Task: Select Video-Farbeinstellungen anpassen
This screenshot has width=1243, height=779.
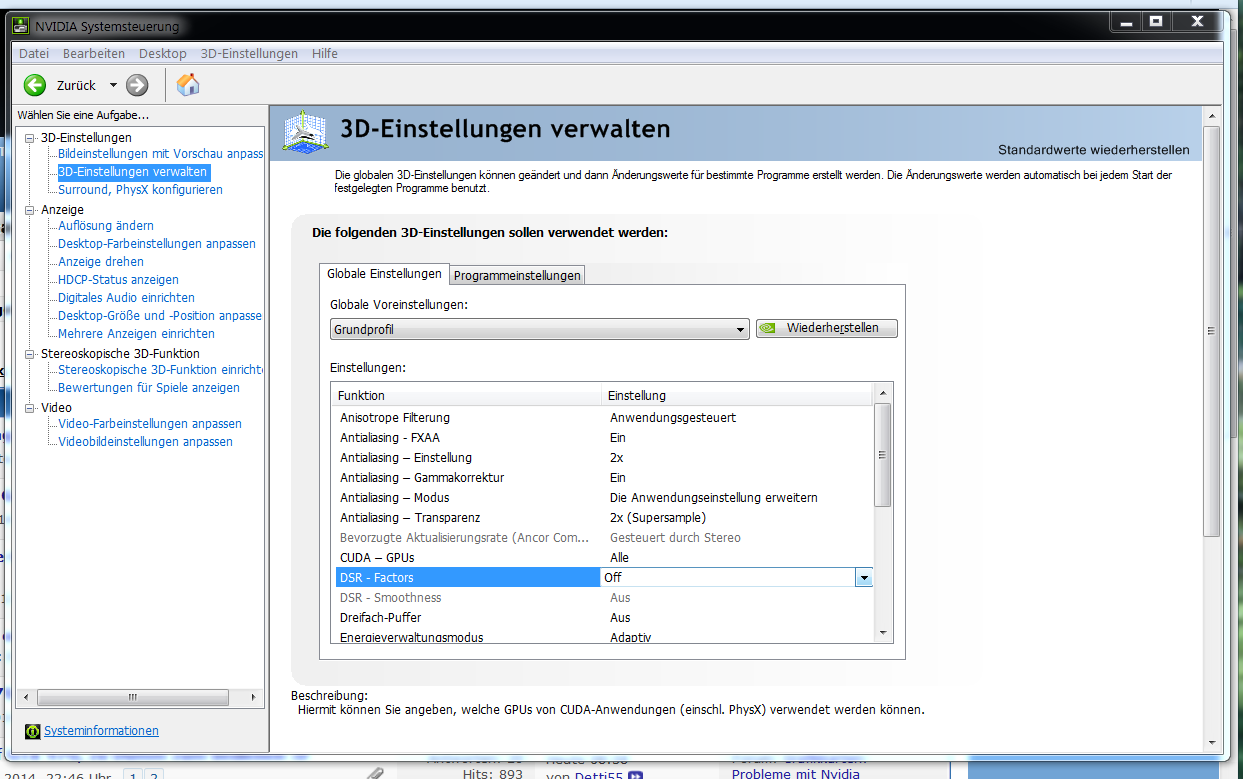Action: [150, 424]
